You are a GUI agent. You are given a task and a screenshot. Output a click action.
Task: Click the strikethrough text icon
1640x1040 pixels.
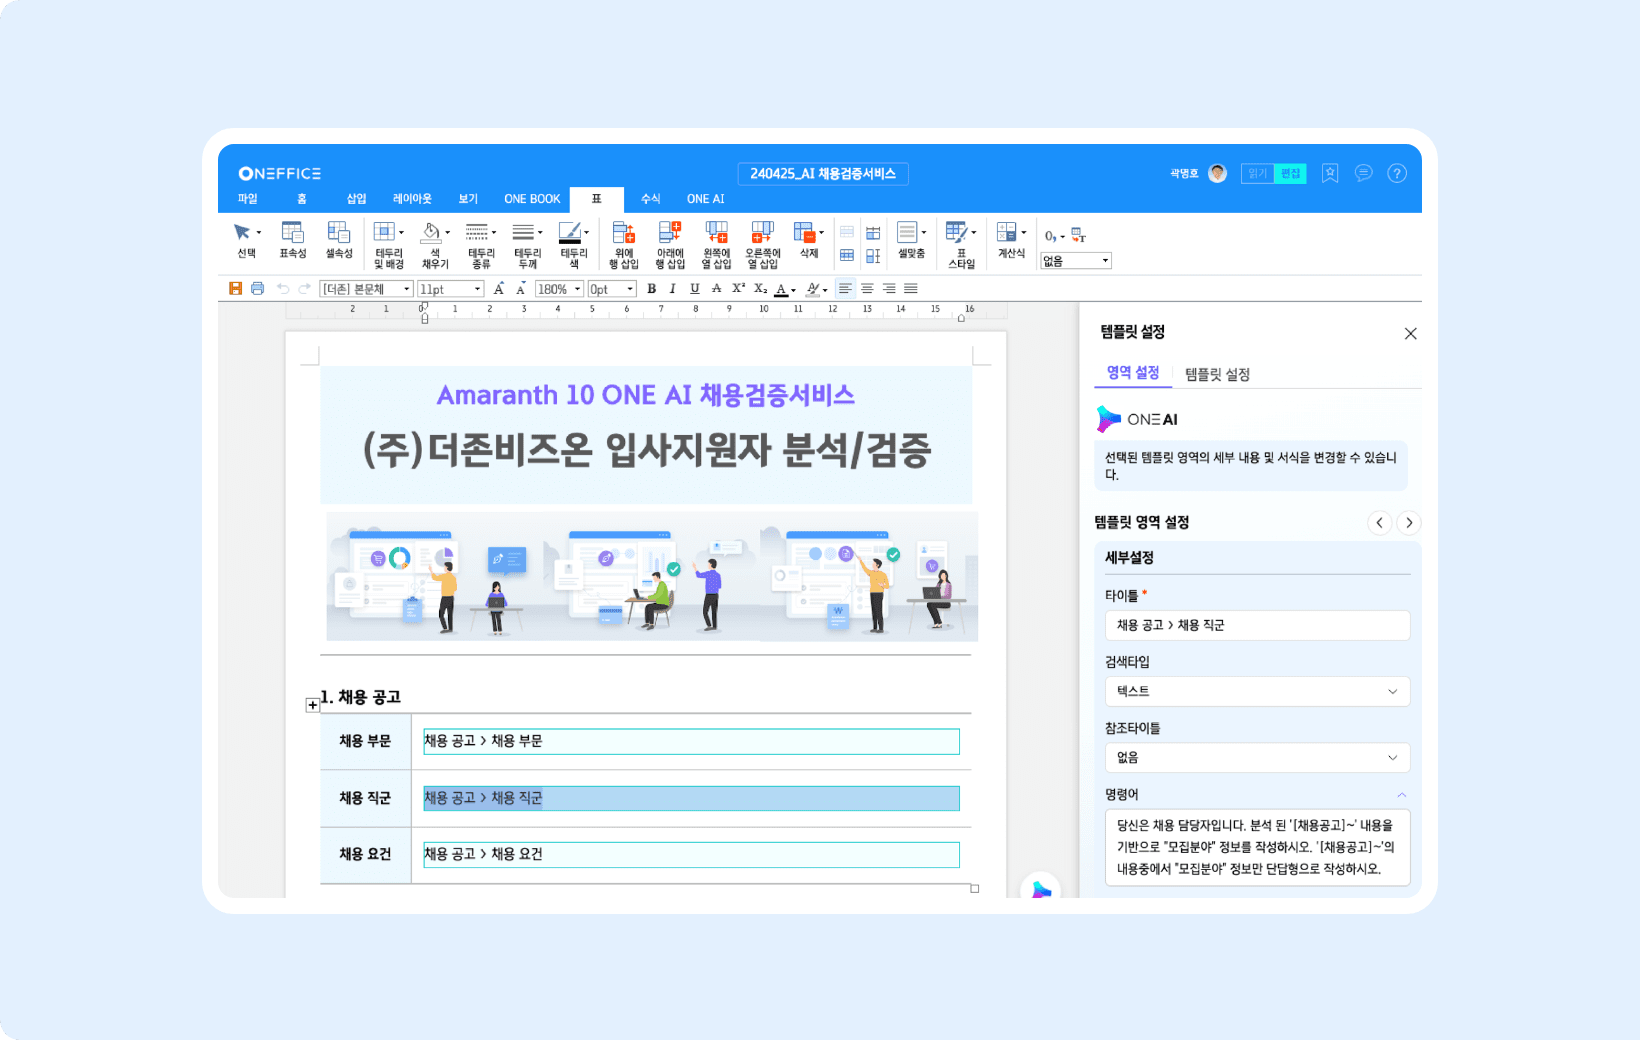(x=716, y=289)
